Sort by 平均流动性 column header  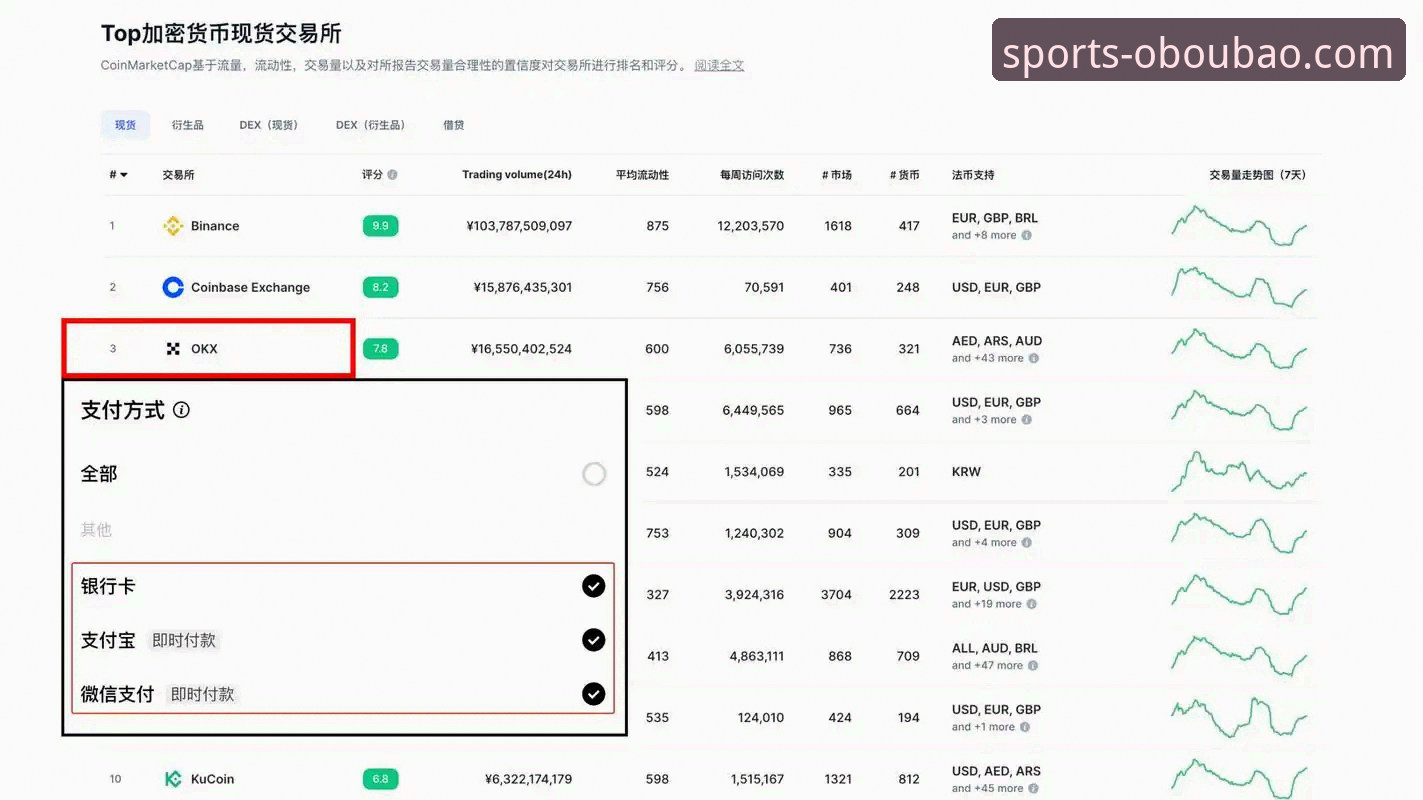coord(642,175)
